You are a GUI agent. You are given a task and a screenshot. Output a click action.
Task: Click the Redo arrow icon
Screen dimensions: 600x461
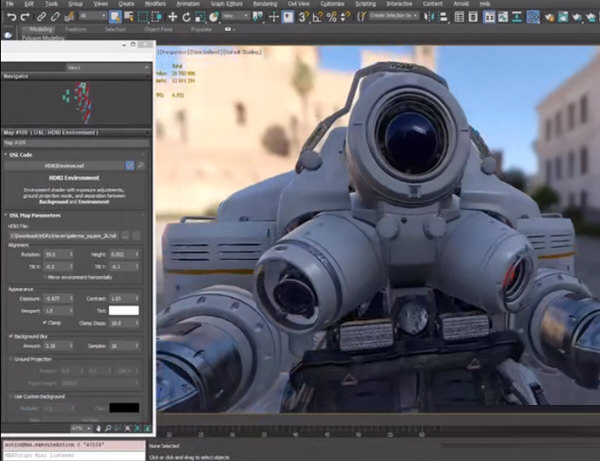(25, 17)
